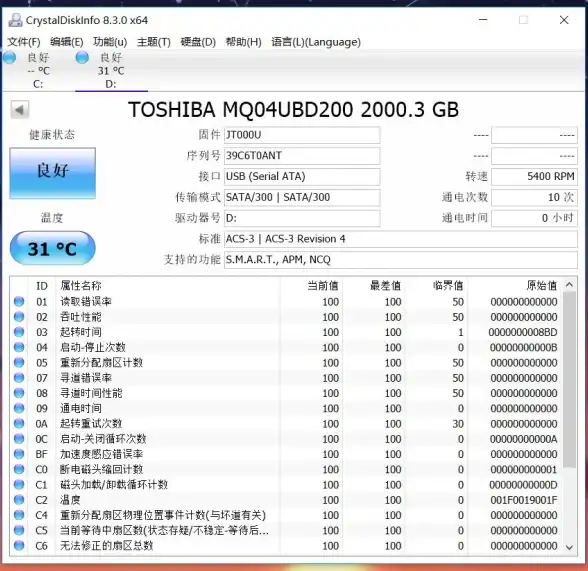Click status orb for 07 寻道错误率 row

(x=19, y=378)
